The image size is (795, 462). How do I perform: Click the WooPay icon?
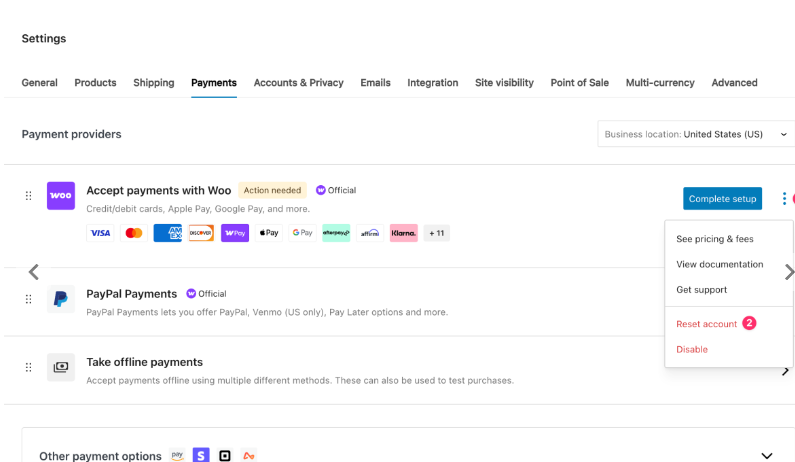[x=235, y=233]
